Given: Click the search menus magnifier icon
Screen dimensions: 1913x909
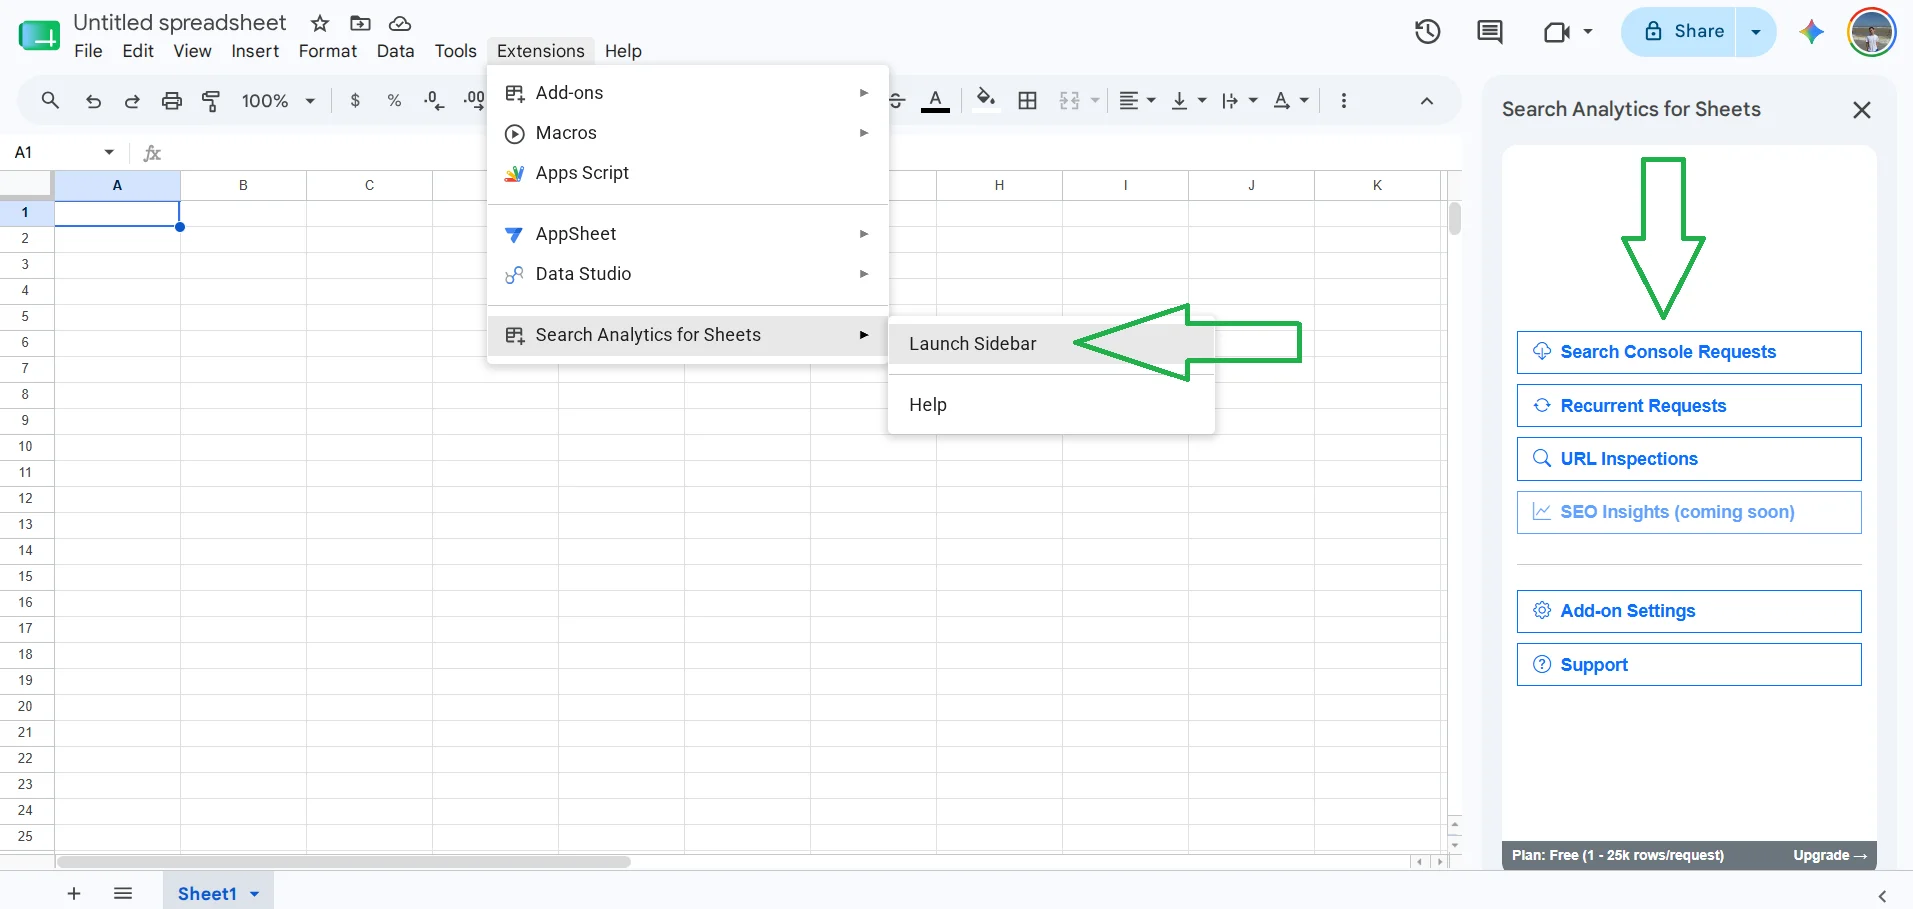Looking at the screenshot, I should 50,100.
